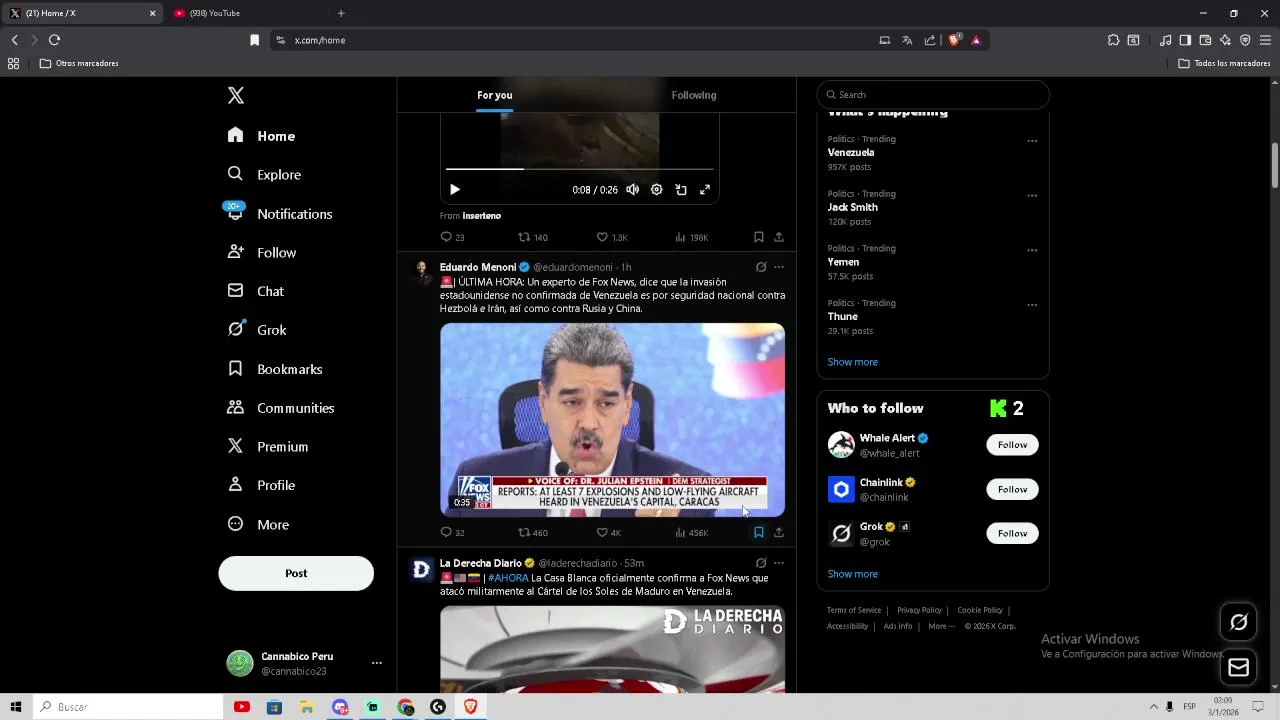The width and height of the screenshot is (1280, 720).
Task: Open the floating messages envelope button
Action: (x=1238, y=668)
